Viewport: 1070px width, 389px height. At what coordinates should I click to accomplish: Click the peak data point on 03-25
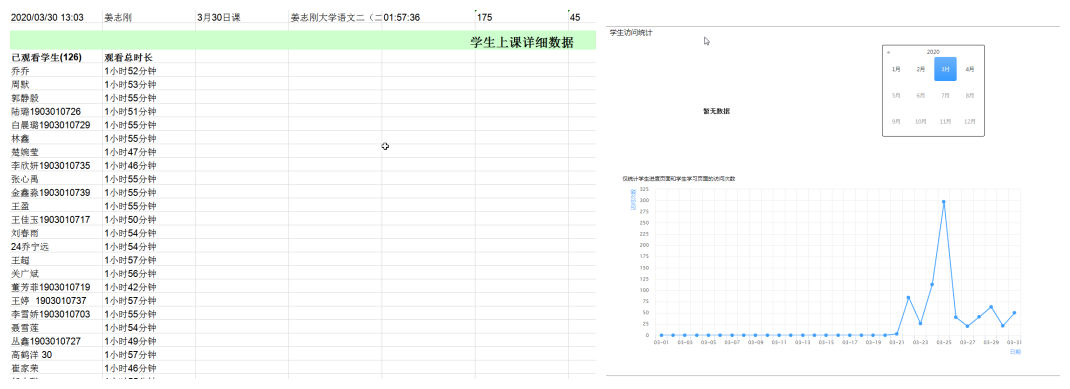coord(944,202)
